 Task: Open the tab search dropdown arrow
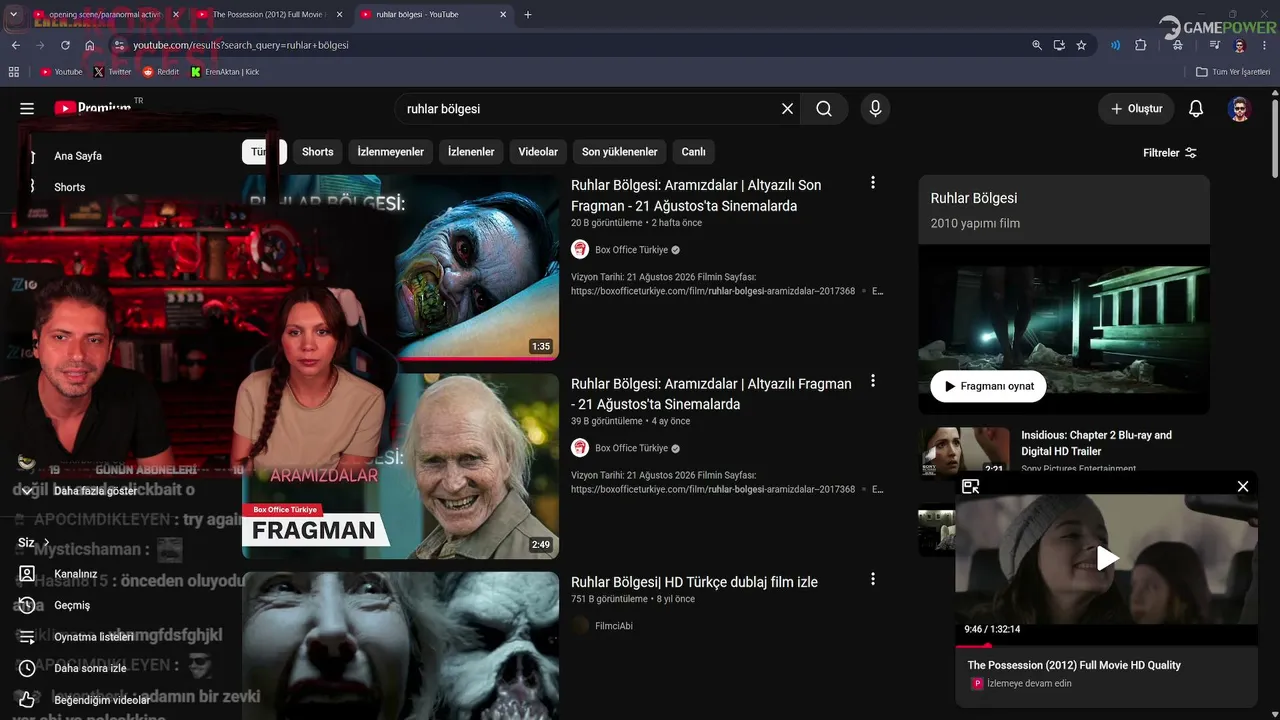point(14,15)
